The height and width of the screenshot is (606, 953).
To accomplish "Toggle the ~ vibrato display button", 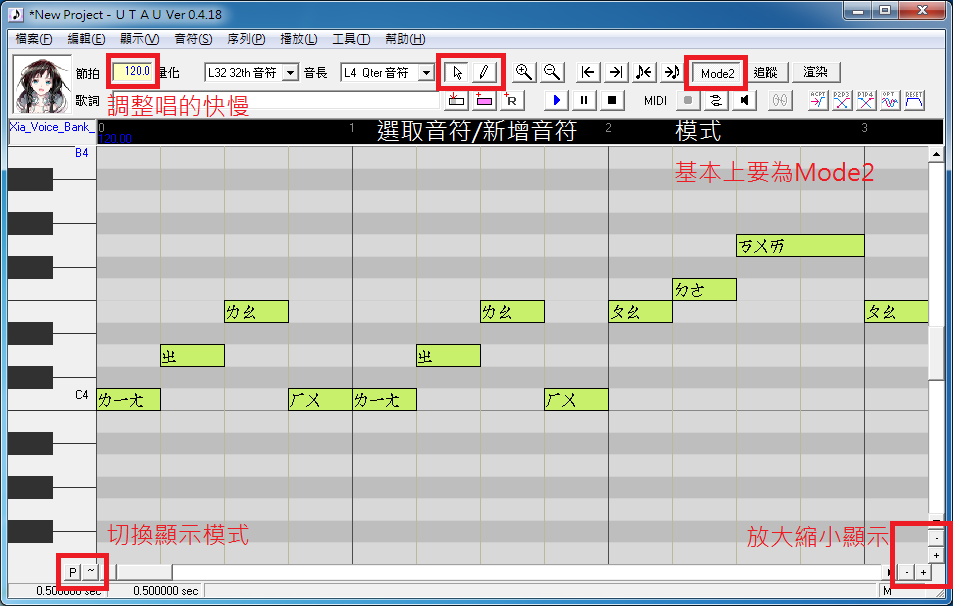I will pos(91,572).
